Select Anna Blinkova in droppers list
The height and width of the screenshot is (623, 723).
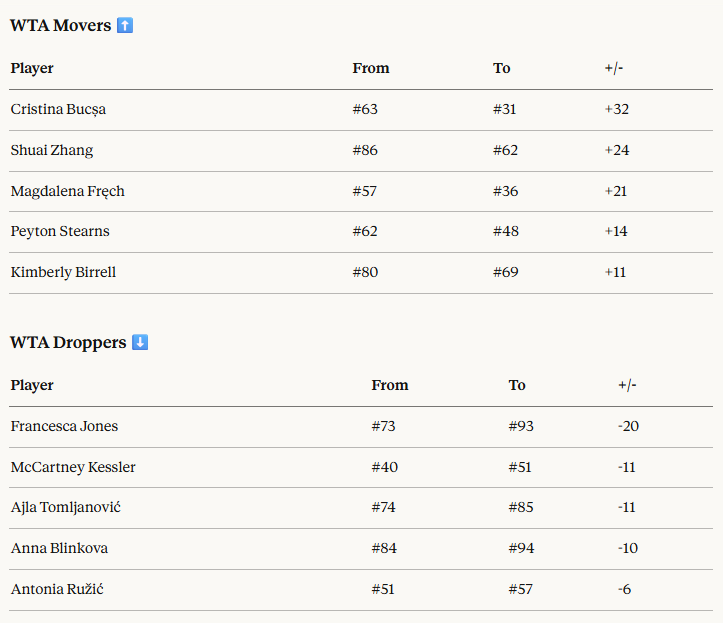[x=59, y=548]
